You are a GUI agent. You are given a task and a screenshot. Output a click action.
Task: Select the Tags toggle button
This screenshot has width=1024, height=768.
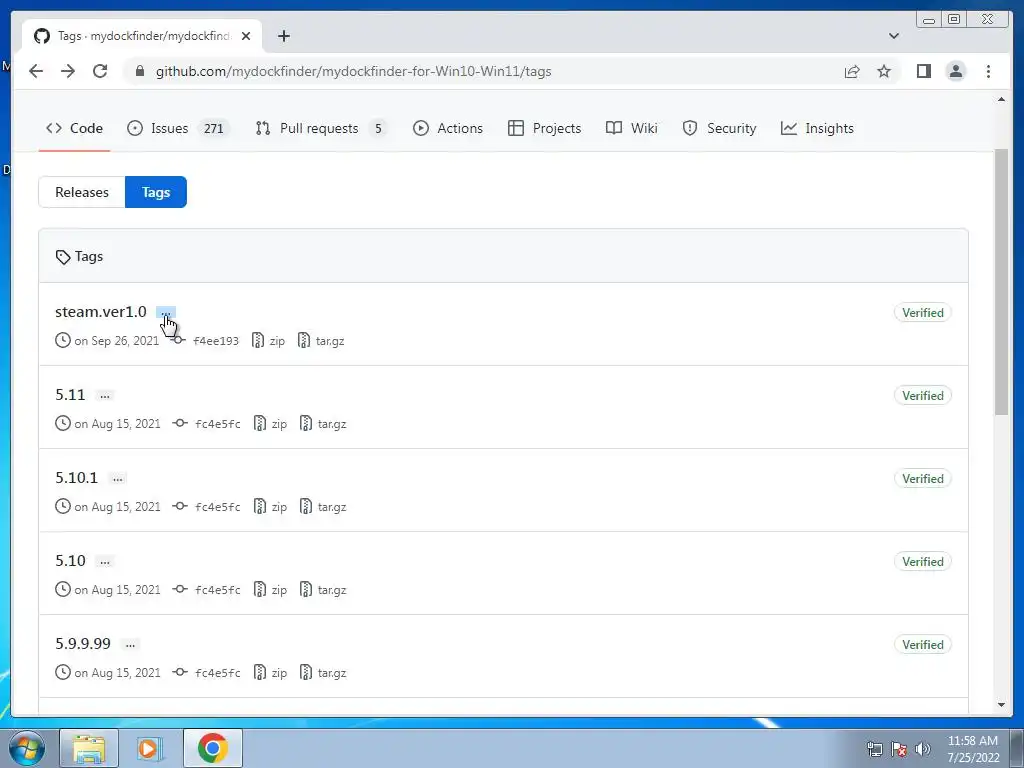156,192
